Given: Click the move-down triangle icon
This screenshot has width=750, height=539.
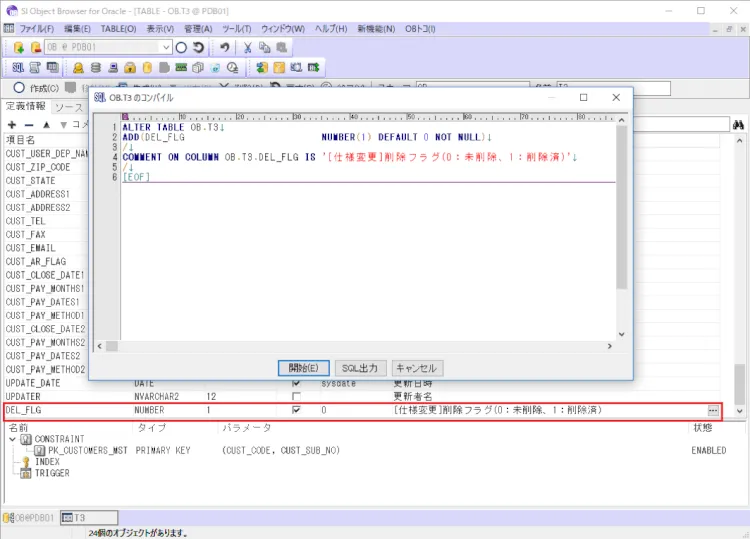Looking at the screenshot, I should [x=63, y=125].
